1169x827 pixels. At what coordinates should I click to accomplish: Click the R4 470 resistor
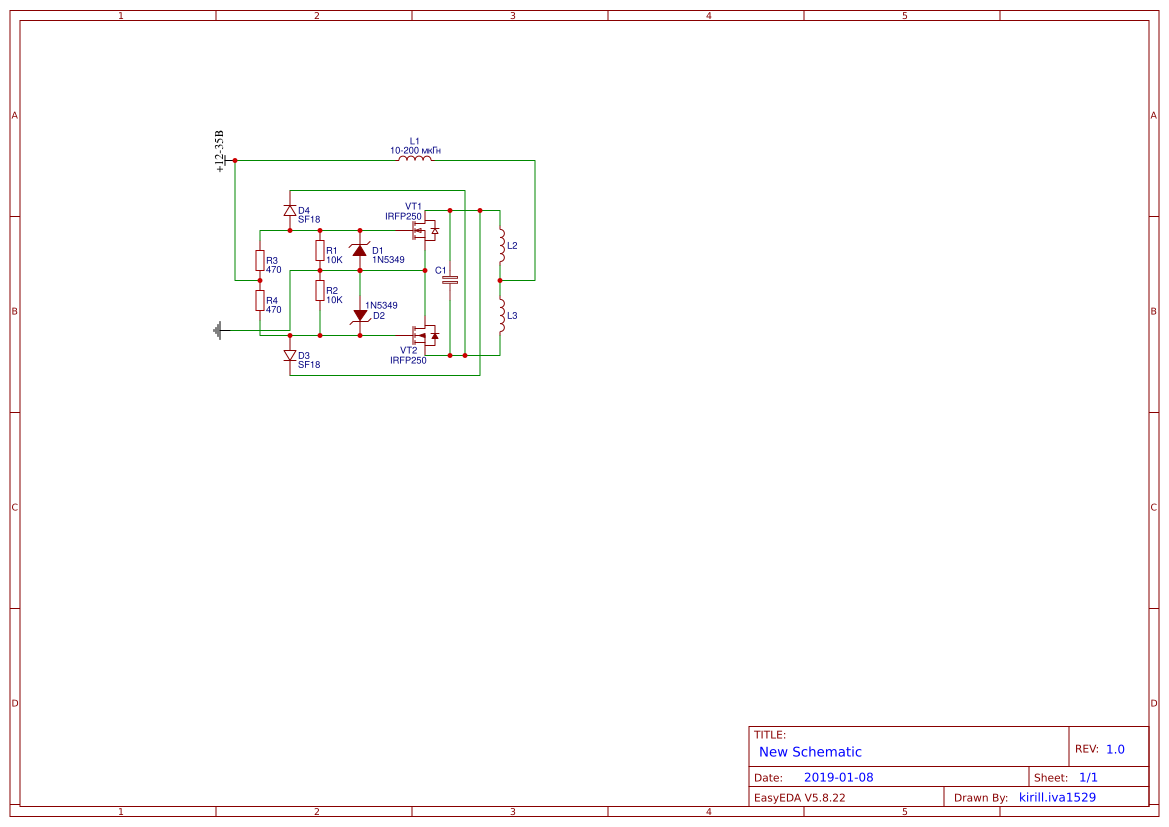click(x=260, y=301)
